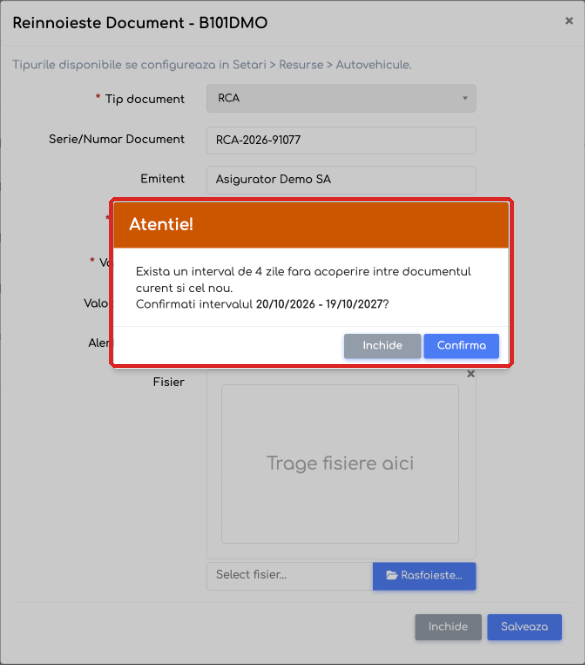
Task: Click the Fisier label
Action: (168, 382)
